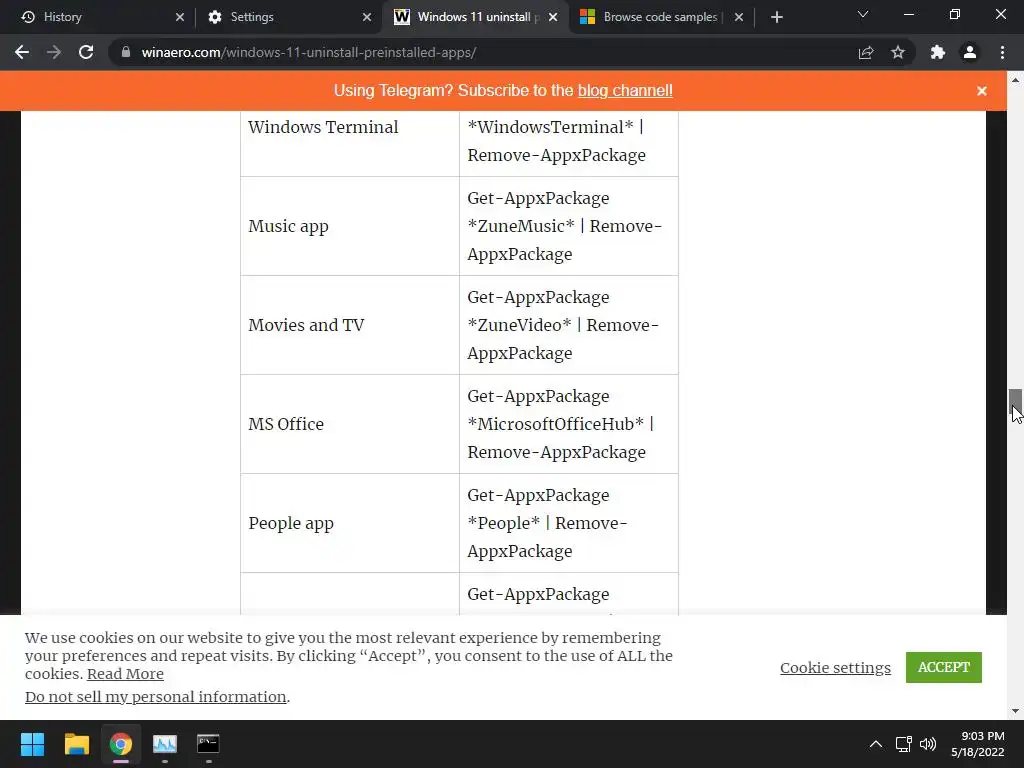View site info via lock icon
Viewport: 1024px width, 768px height.
126,52
